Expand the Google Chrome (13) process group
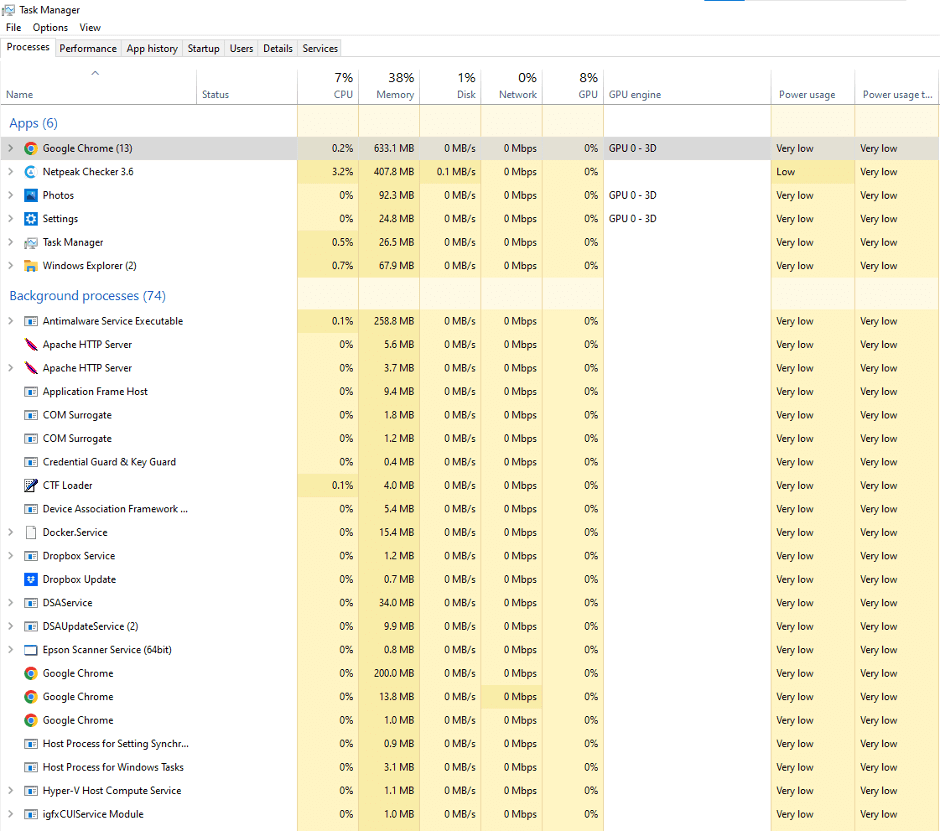The width and height of the screenshot is (941, 831). point(10,148)
